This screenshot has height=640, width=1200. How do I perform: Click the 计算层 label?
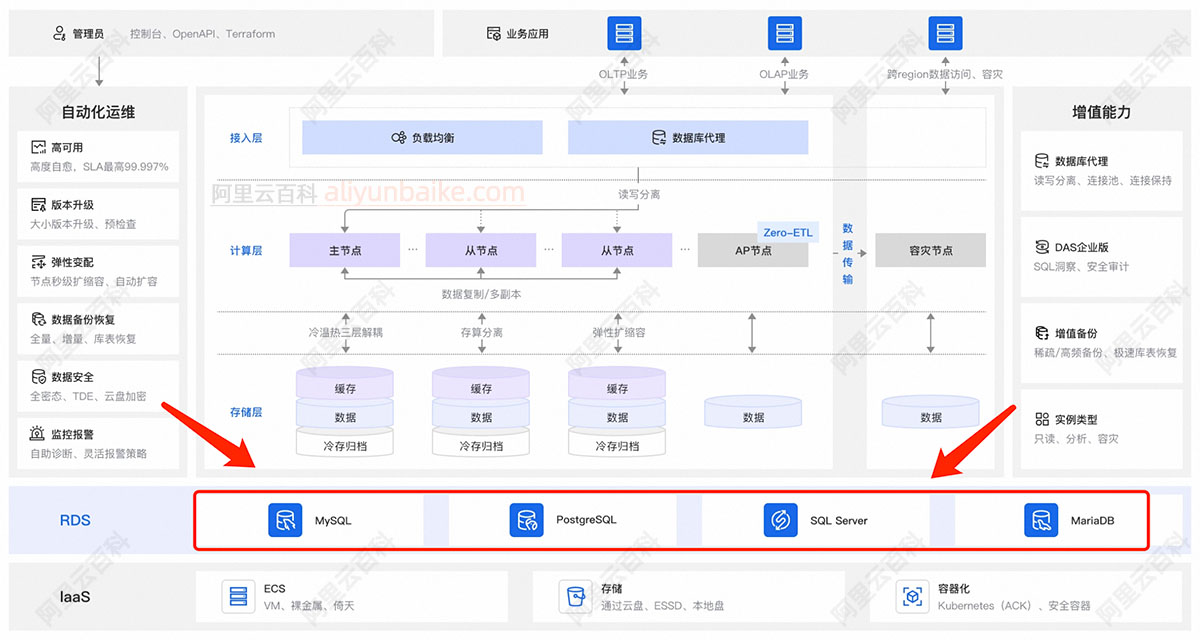point(246,250)
